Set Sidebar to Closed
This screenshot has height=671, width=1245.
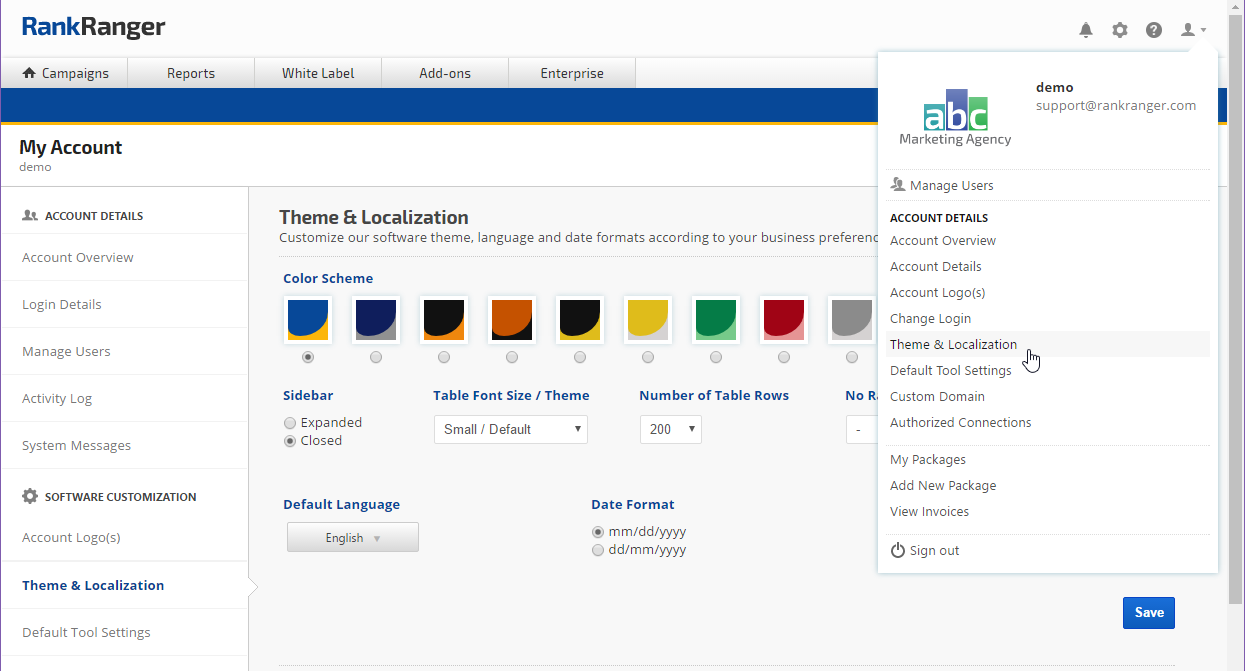point(290,441)
